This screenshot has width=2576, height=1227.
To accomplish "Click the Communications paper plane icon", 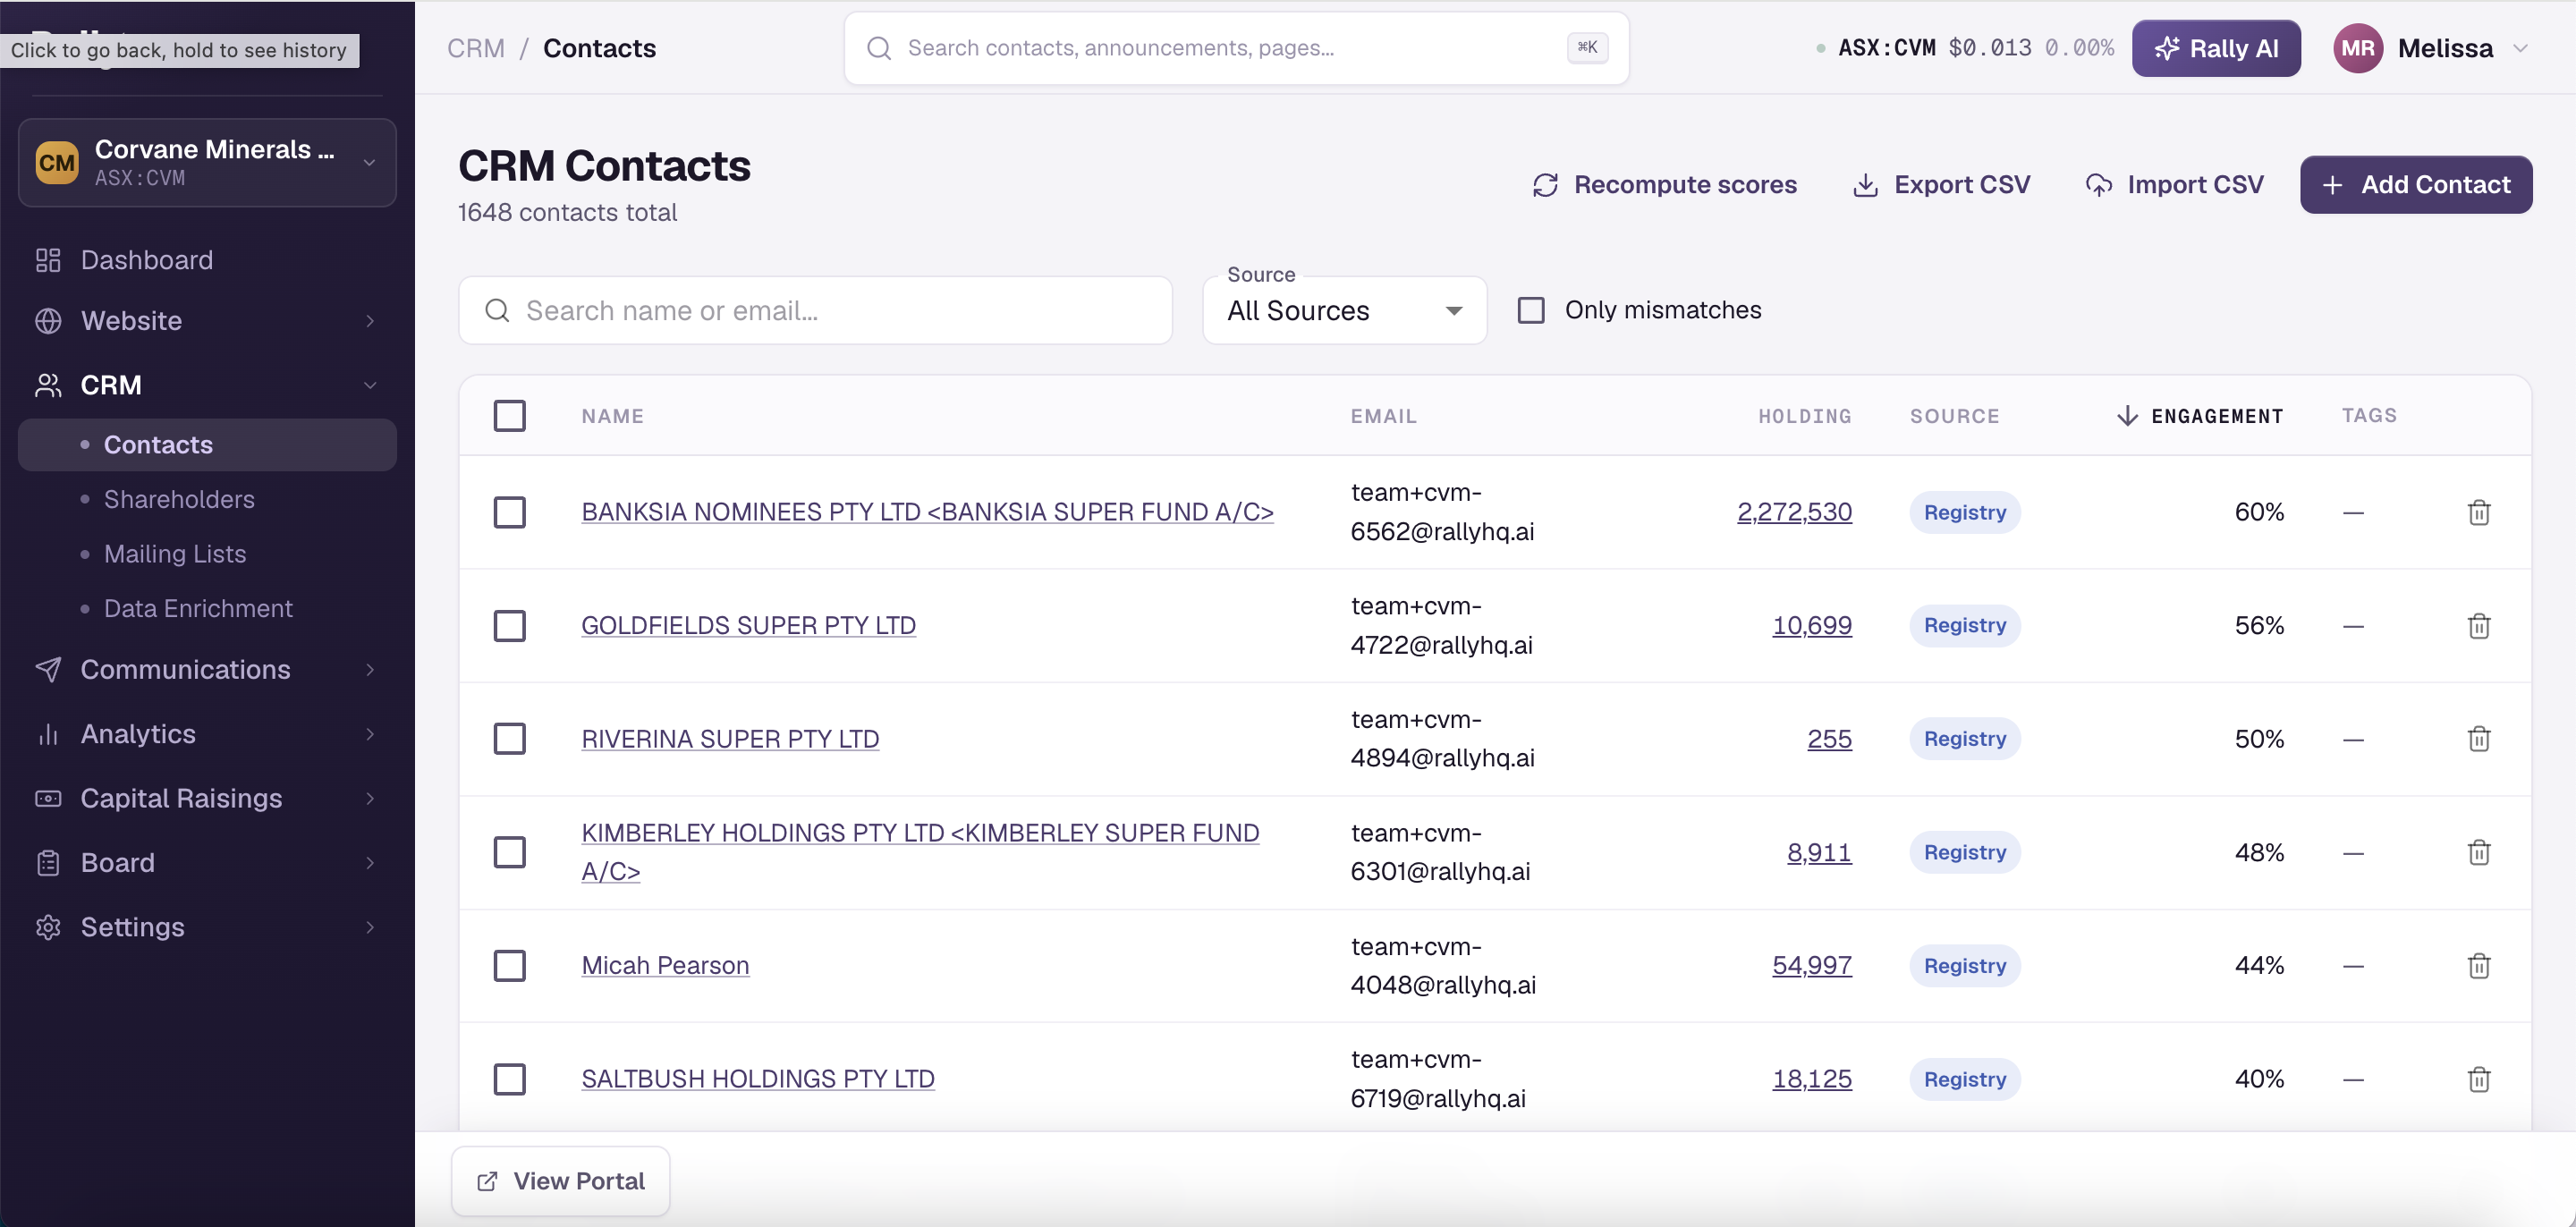I will click(48, 670).
